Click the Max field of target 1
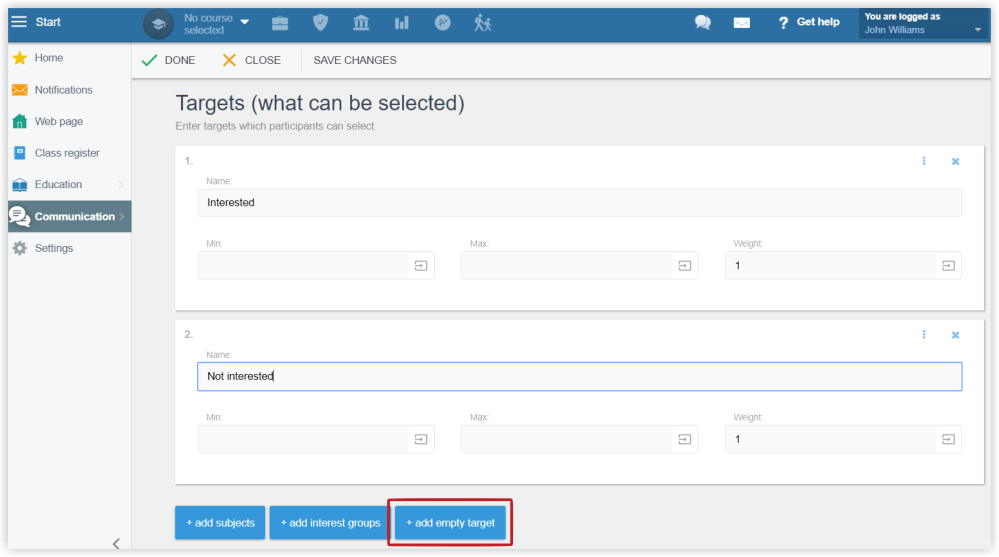 pos(566,266)
